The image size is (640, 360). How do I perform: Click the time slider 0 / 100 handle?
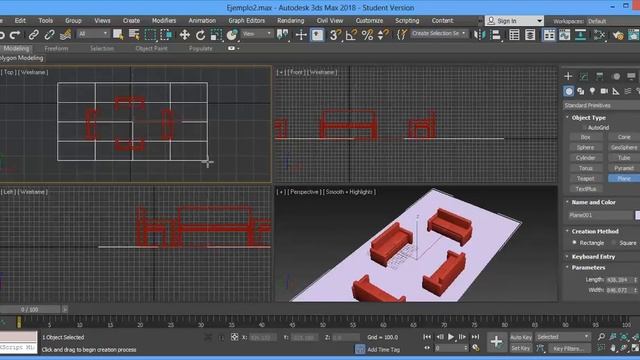point(29,309)
